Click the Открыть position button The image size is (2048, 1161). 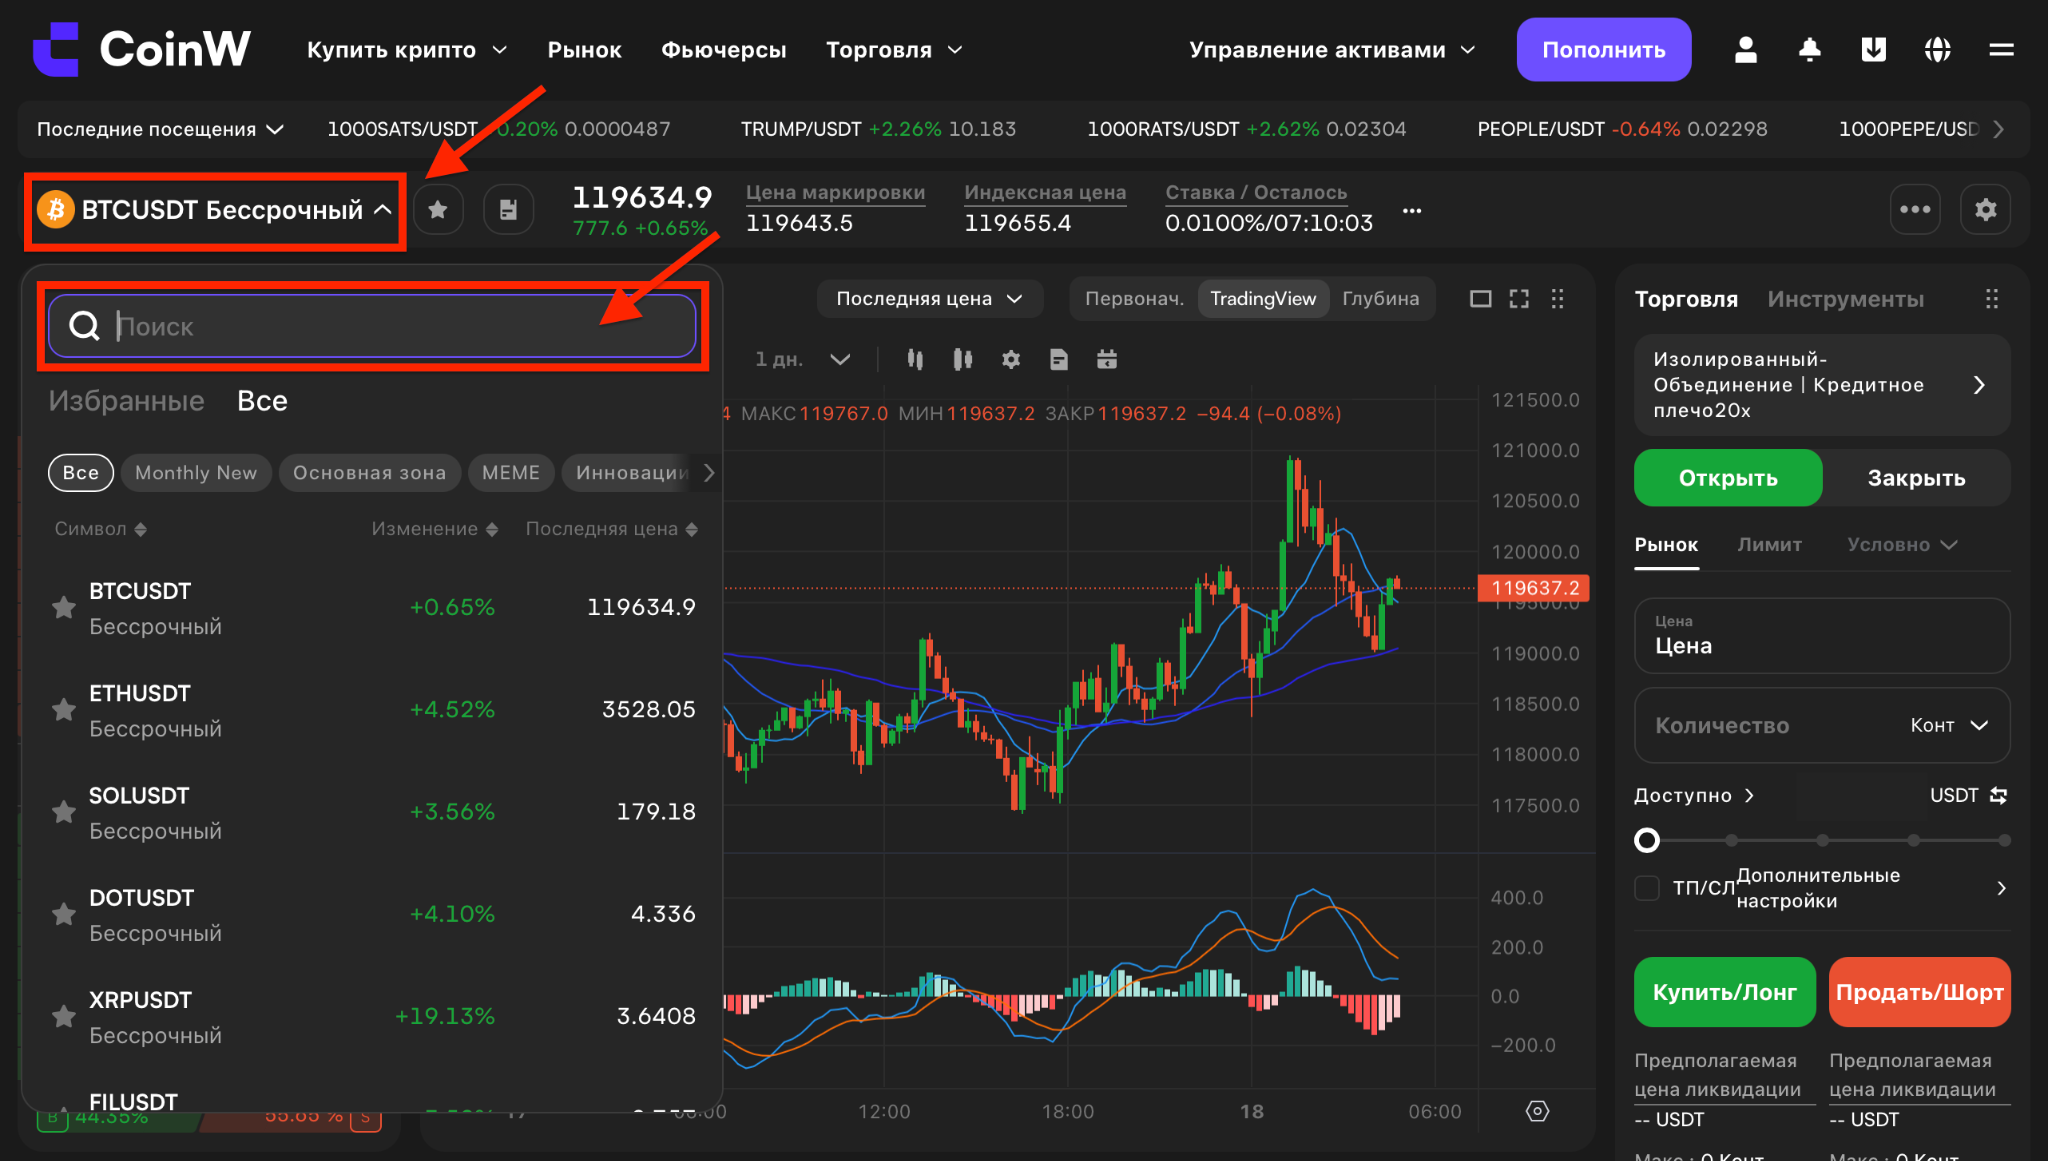click(x=1728, y=478)
